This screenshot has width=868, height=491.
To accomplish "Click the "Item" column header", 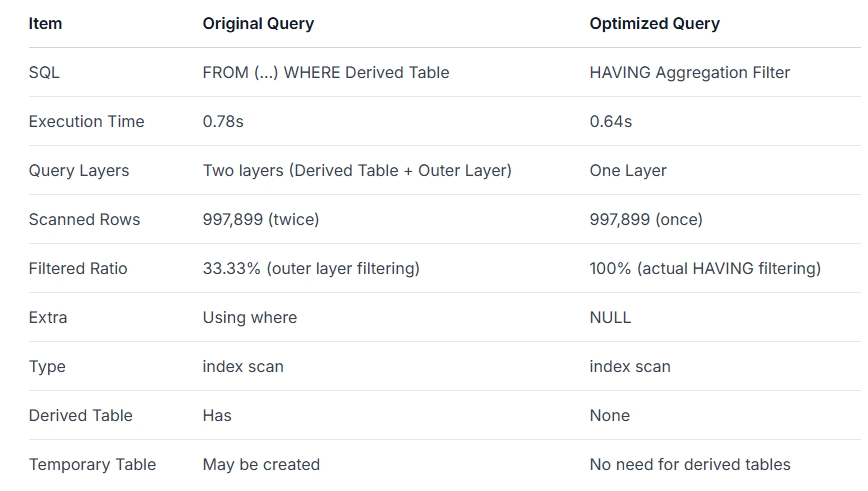I will pyautogui.click(x=45, y=23).
